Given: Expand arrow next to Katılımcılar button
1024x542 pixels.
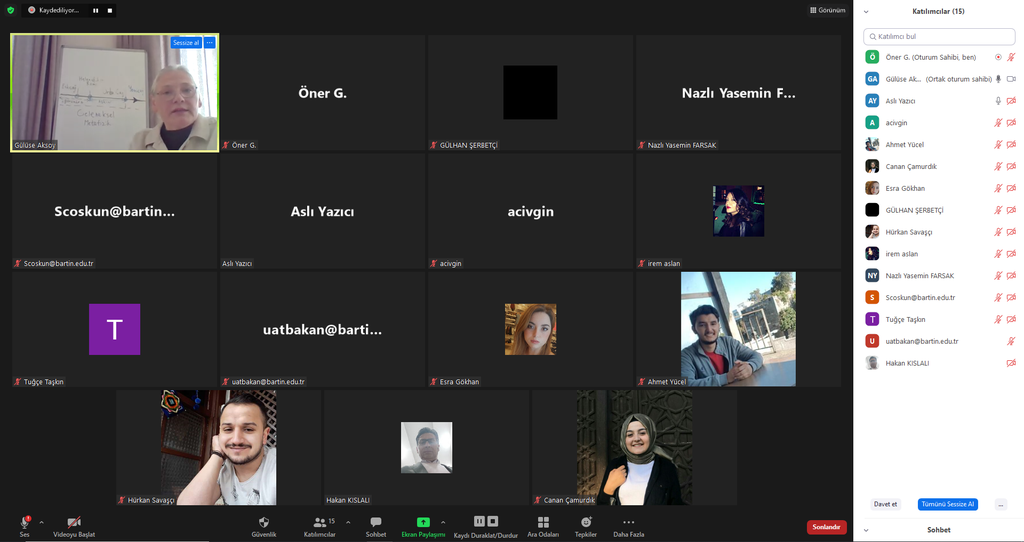Looking at the screenshot, I should 348,522.
